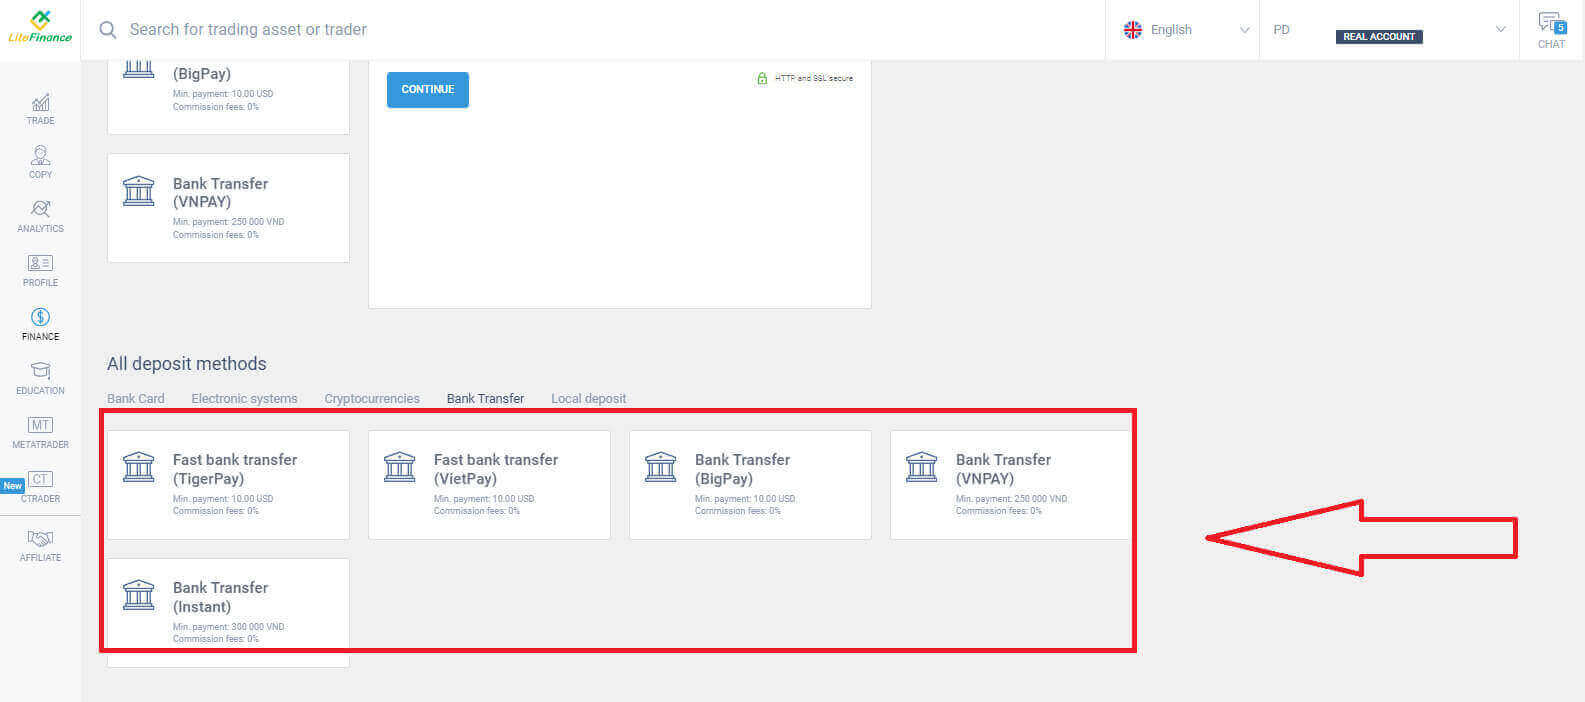The width and height of the screenshot is (1585, 702).
Task: Open the Chat messages icon
Action: click(1551, 24)
